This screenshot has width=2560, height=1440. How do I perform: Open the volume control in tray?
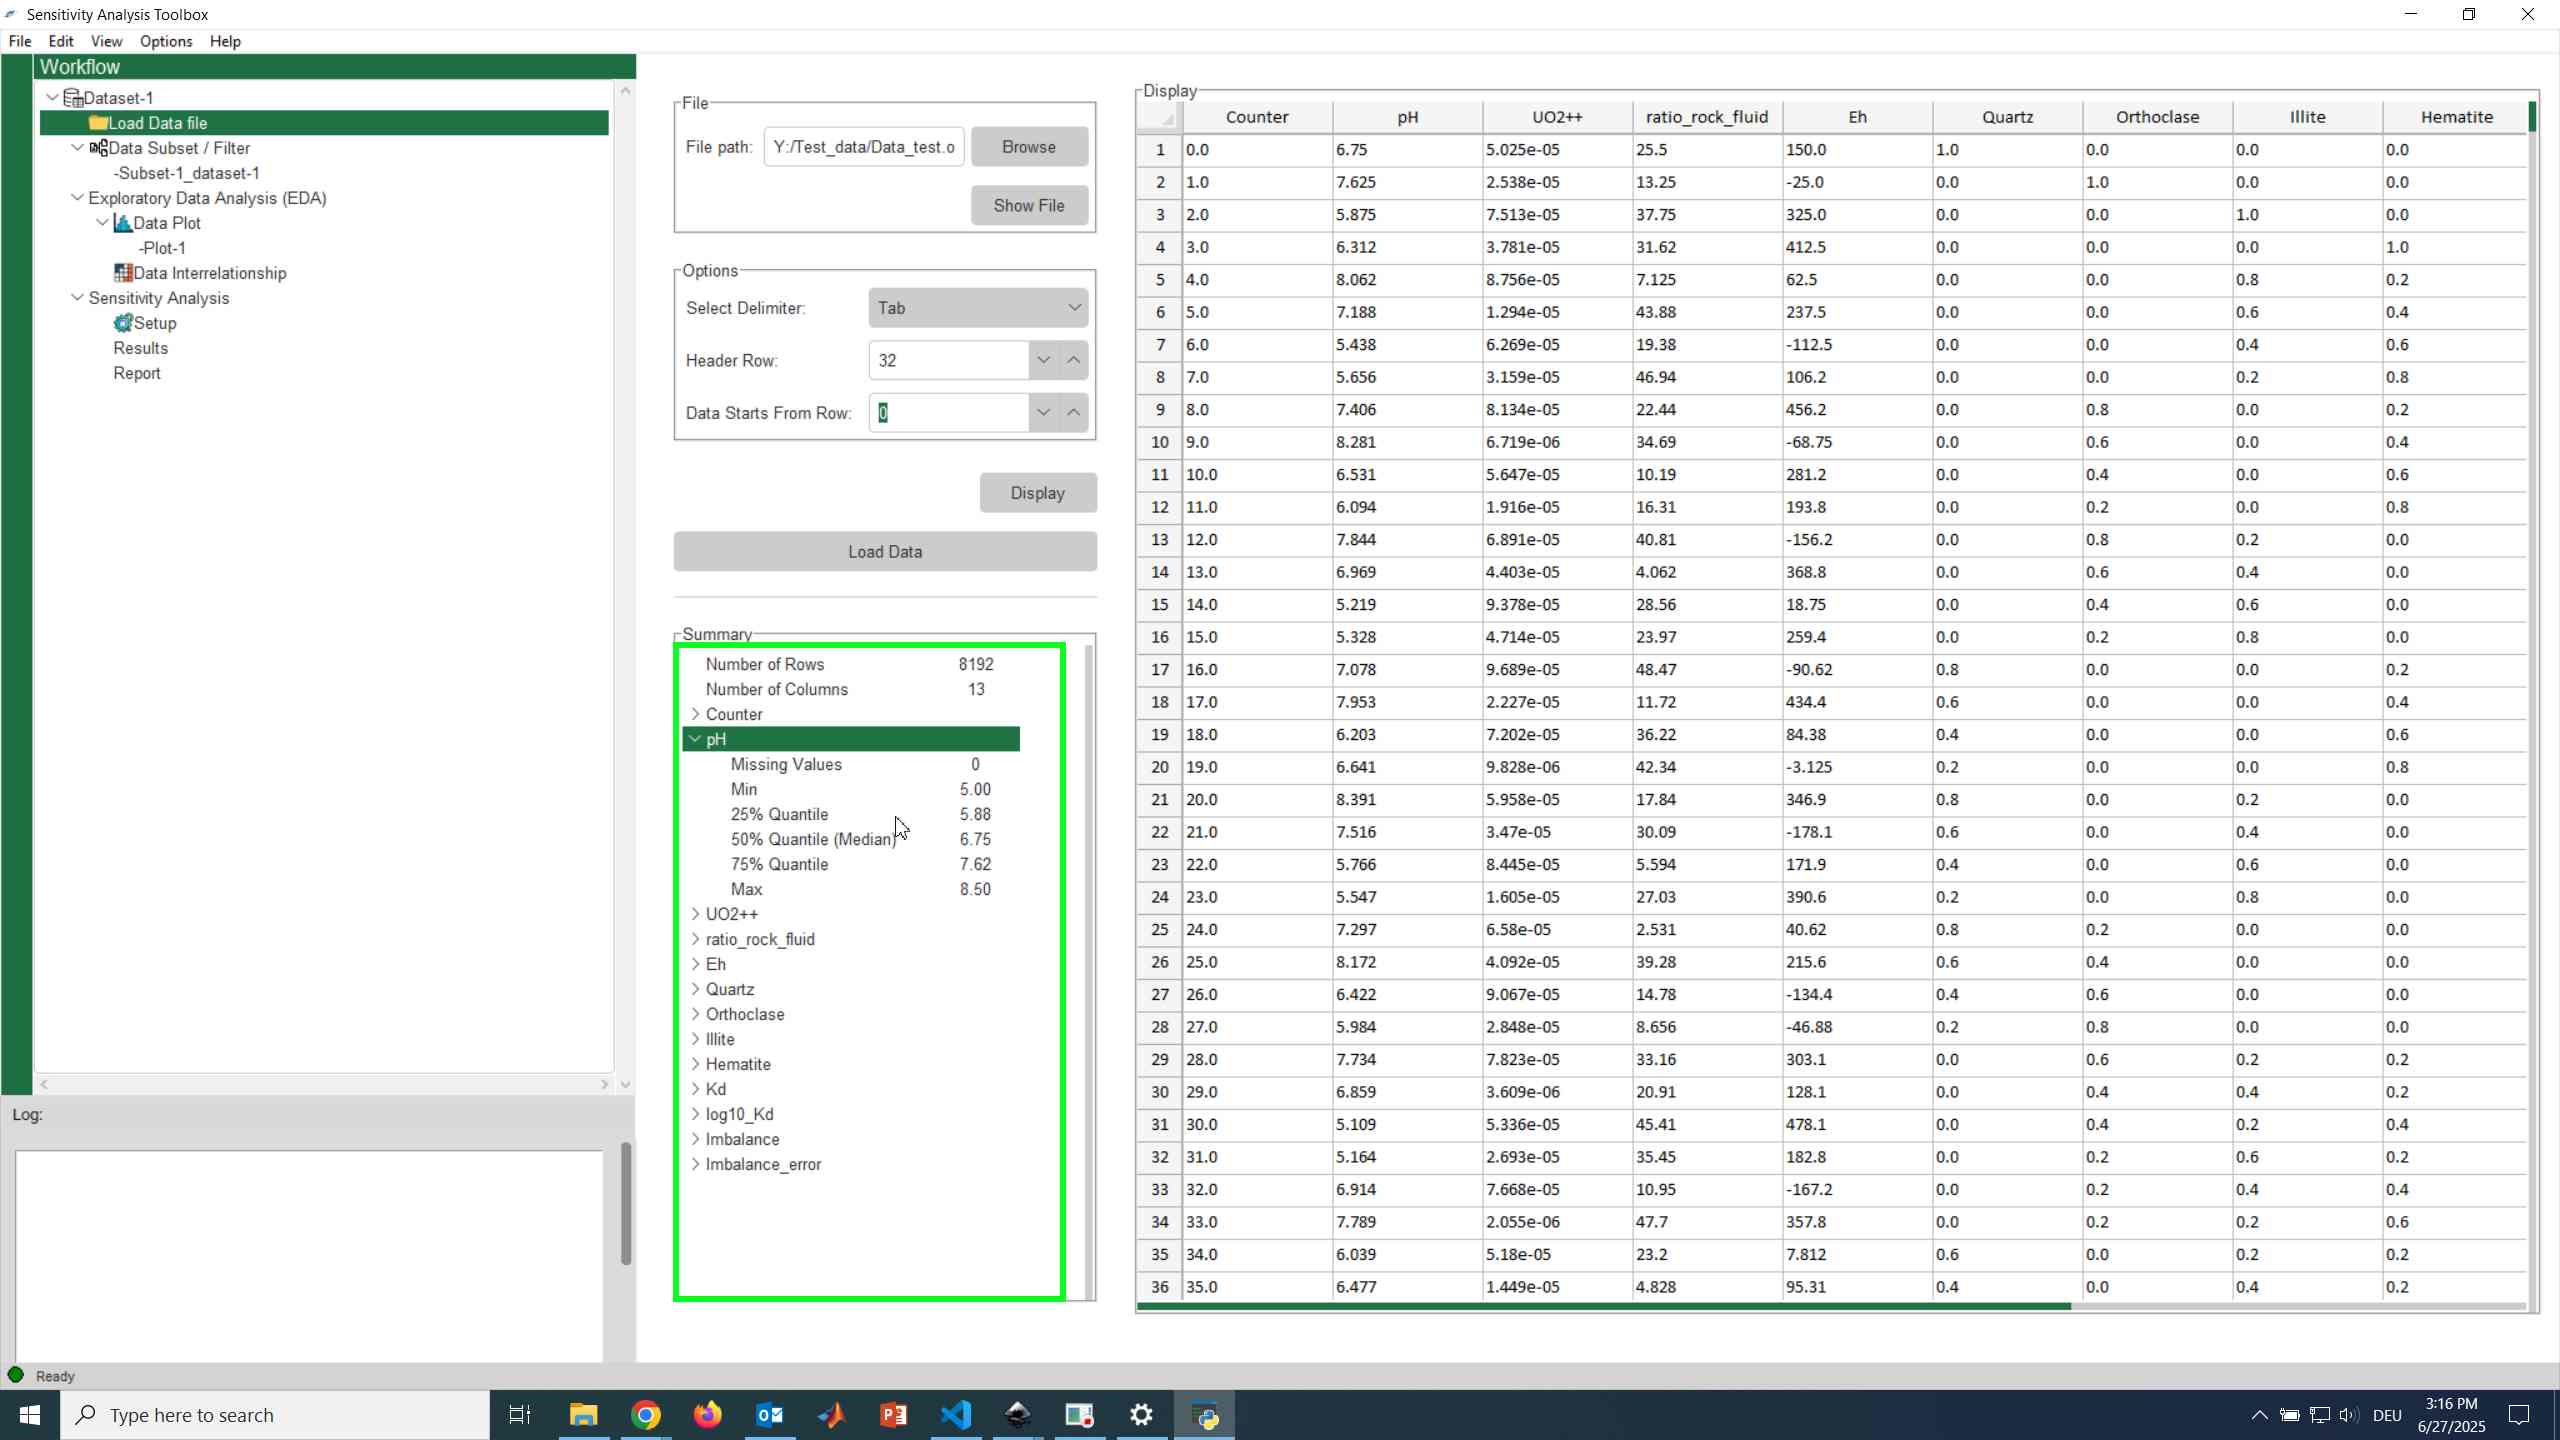coord(2349,1415)
